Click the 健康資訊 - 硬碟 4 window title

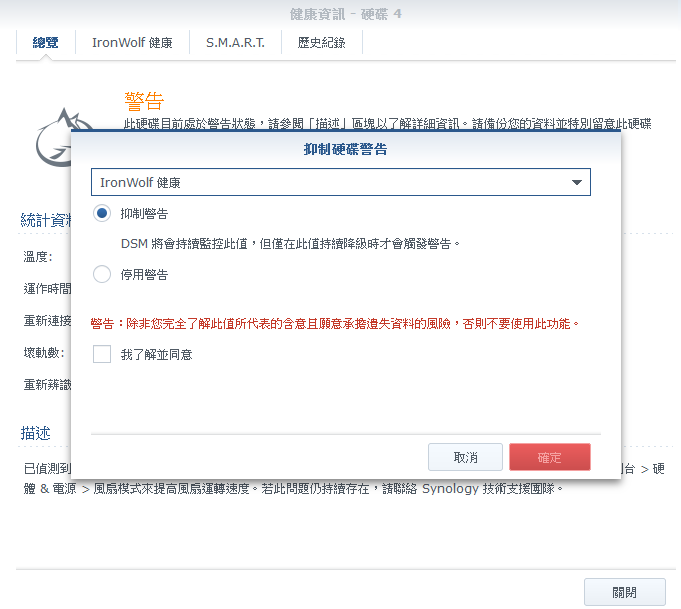pyautogui.click(x=346, y=14)
